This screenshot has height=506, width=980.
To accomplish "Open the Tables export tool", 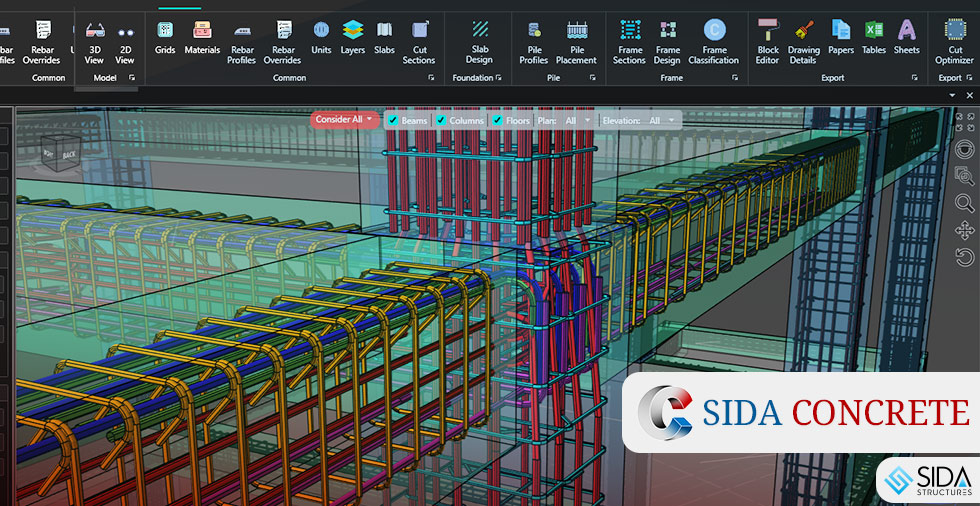I will pos(874,38).
